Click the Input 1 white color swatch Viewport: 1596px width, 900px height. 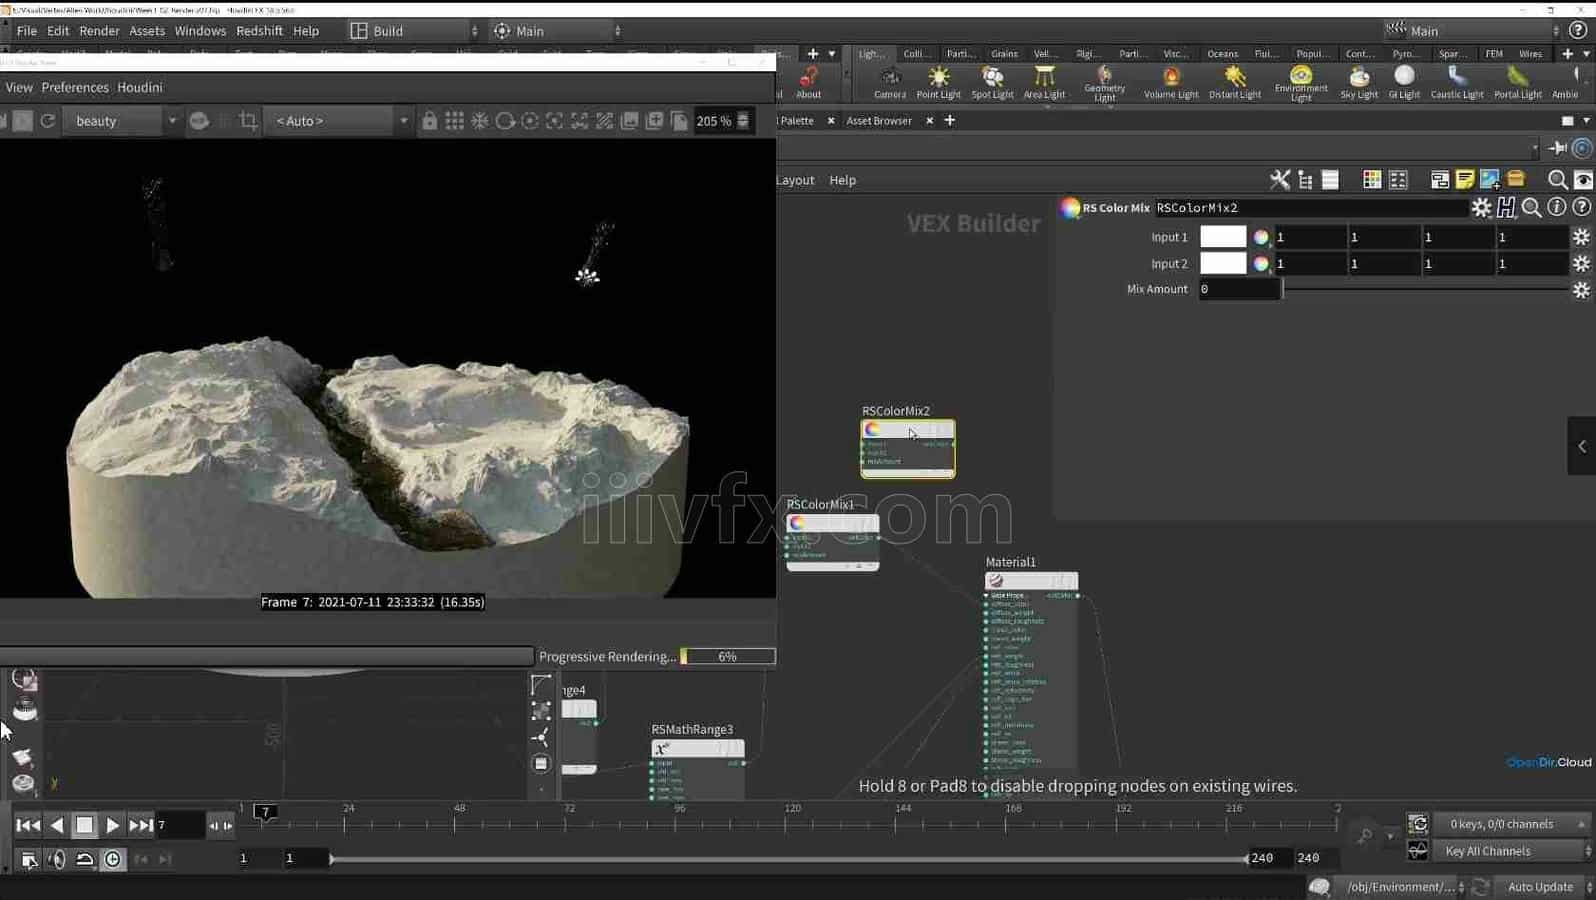pyautogui.click(x=1222, y=237)
